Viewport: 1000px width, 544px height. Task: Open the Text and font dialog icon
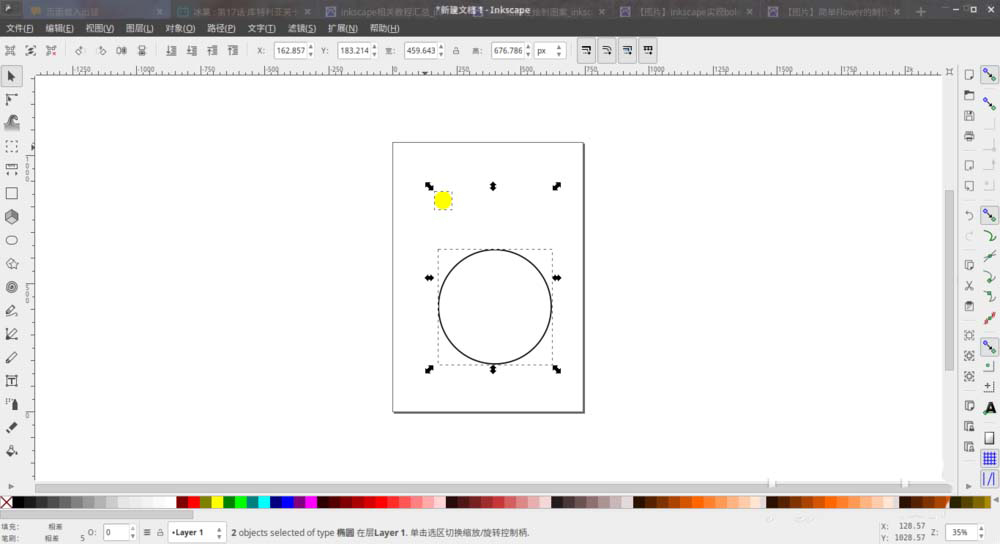(x=989, y=408)
